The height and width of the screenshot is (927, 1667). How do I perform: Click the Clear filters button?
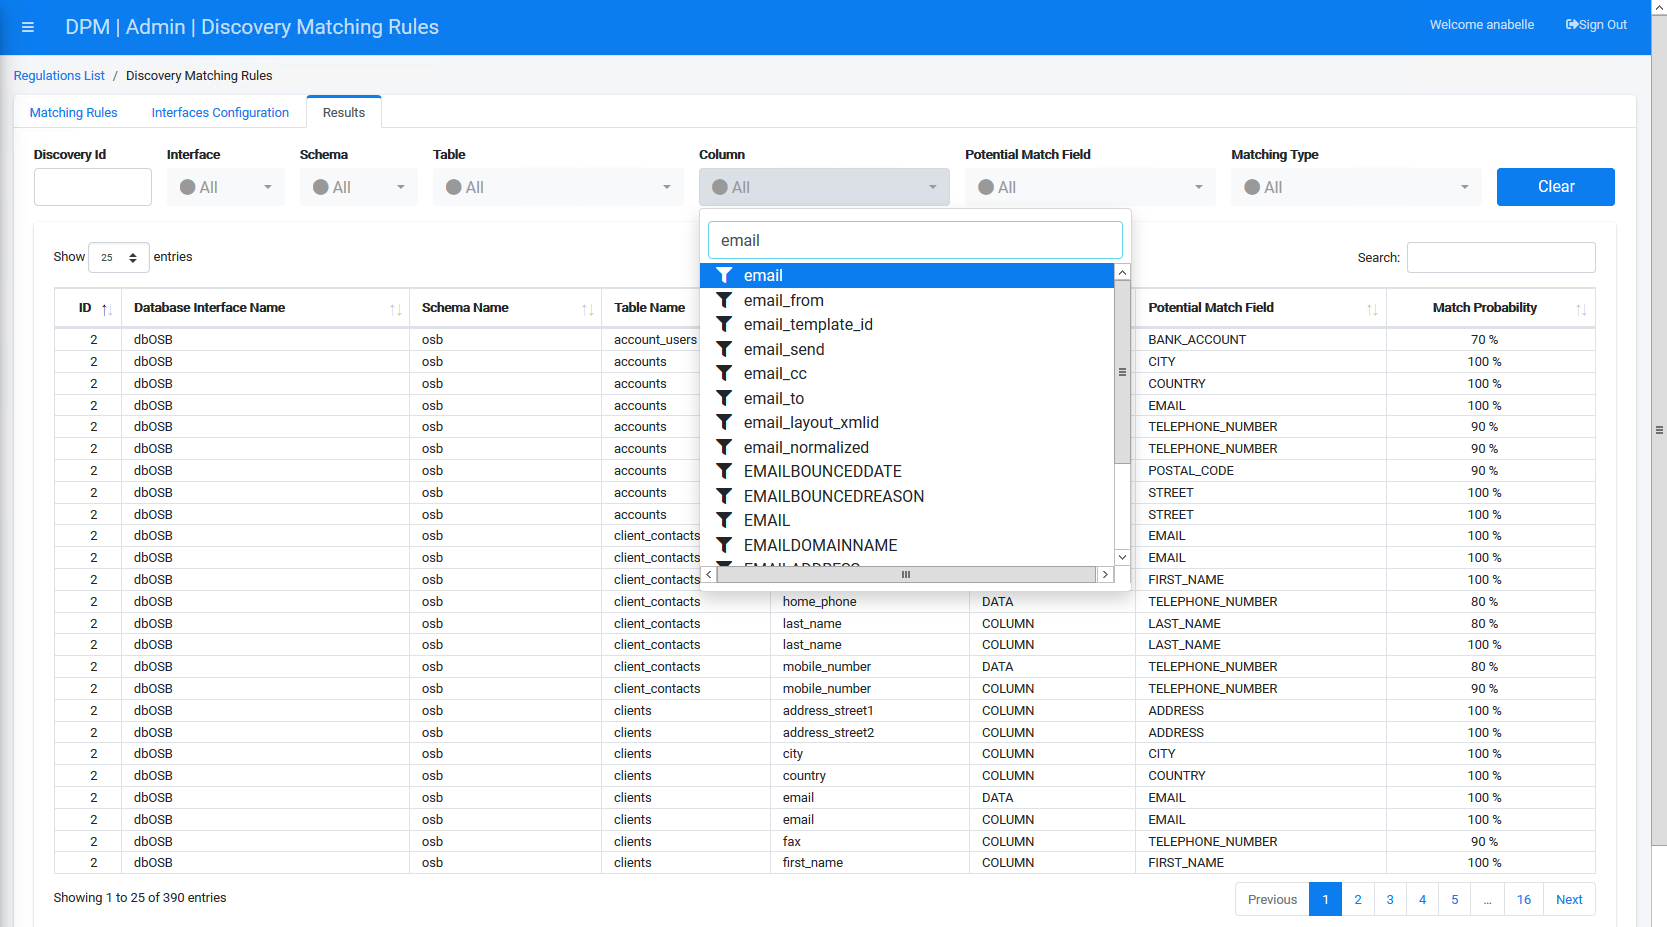(x=1556, y=187)
